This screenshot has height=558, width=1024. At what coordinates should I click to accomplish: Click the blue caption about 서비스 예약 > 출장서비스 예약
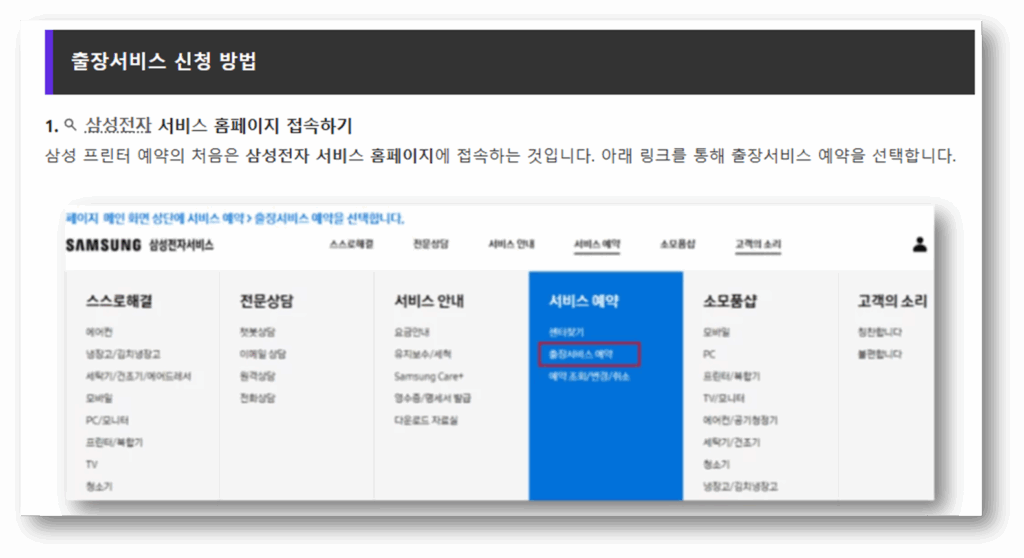point(235,218)
